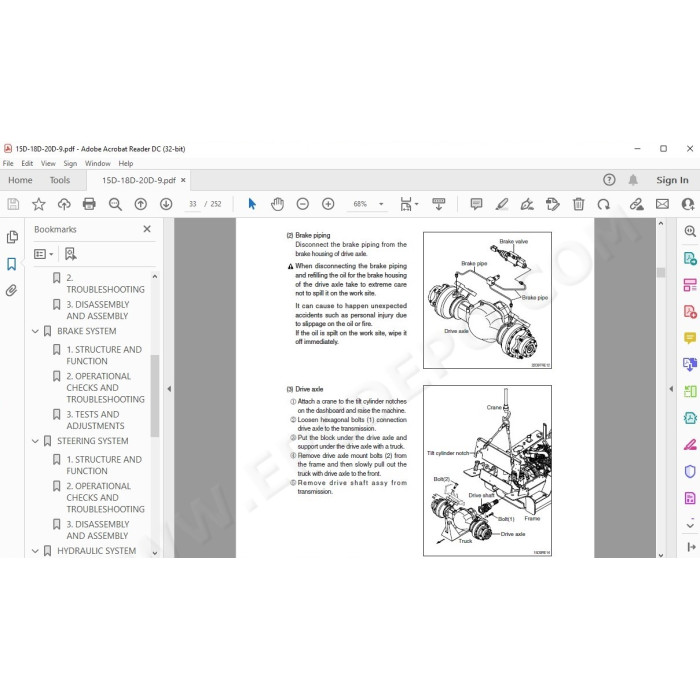Zoom out with minus icon

coord(303,204)
